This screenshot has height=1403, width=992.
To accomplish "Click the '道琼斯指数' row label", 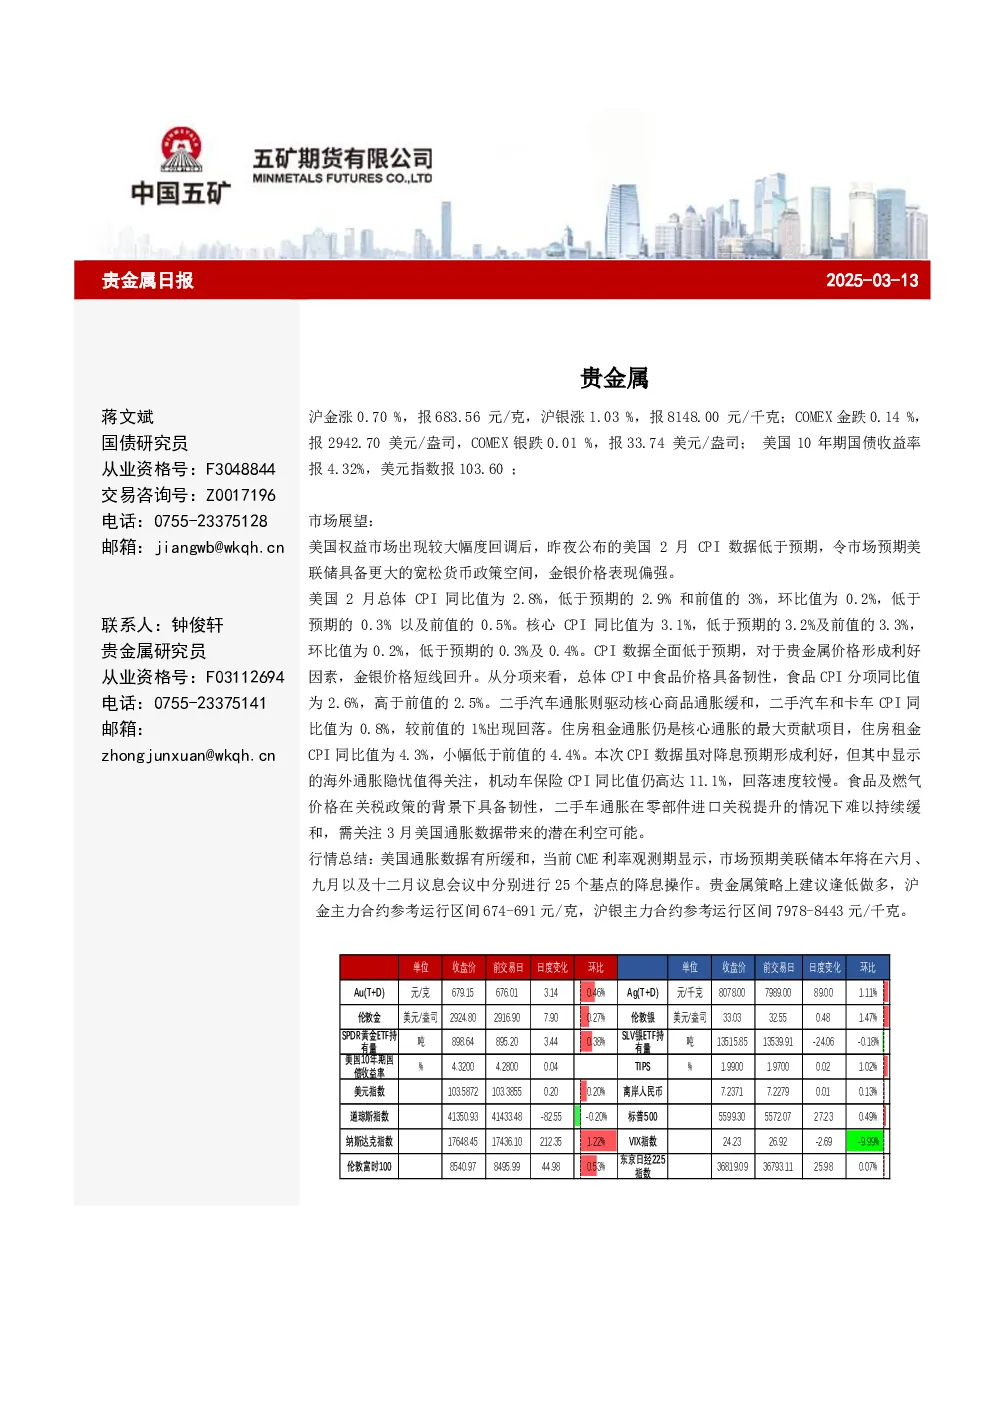I will [369, 1116].
